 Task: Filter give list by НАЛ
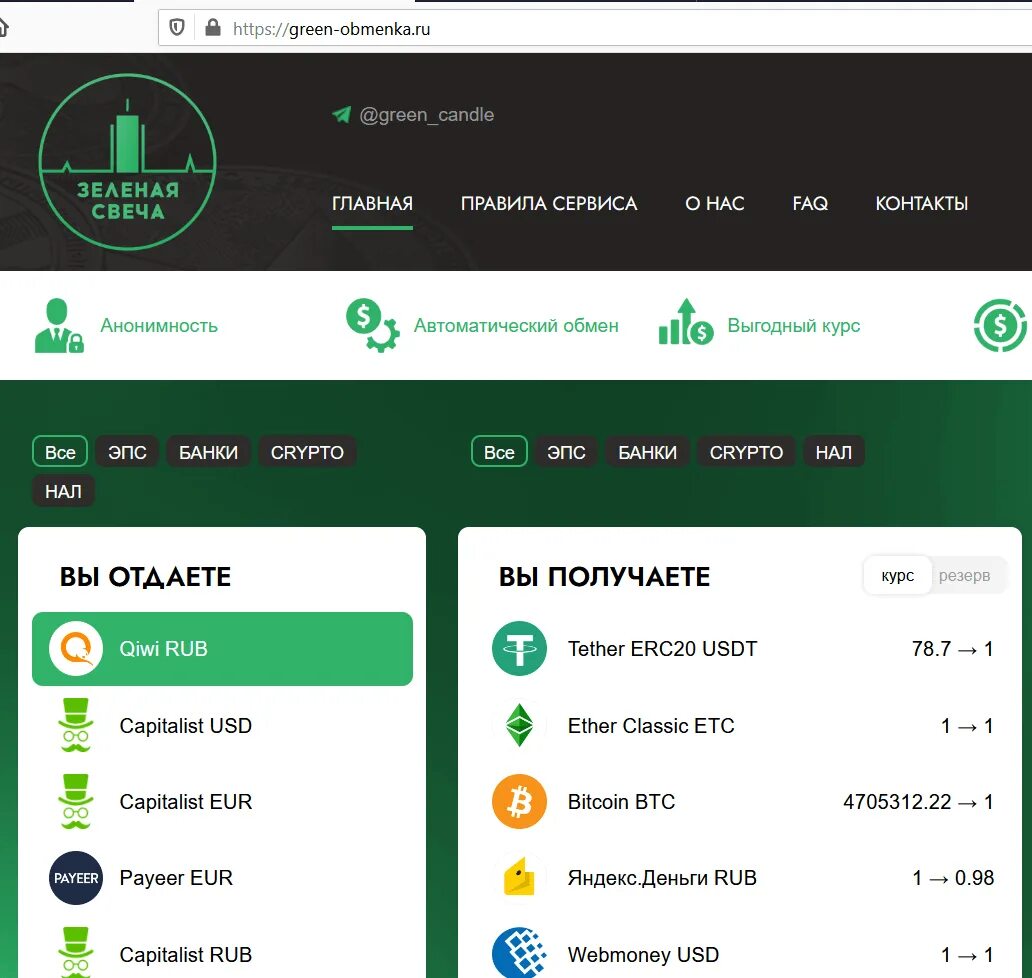[63, 491]
